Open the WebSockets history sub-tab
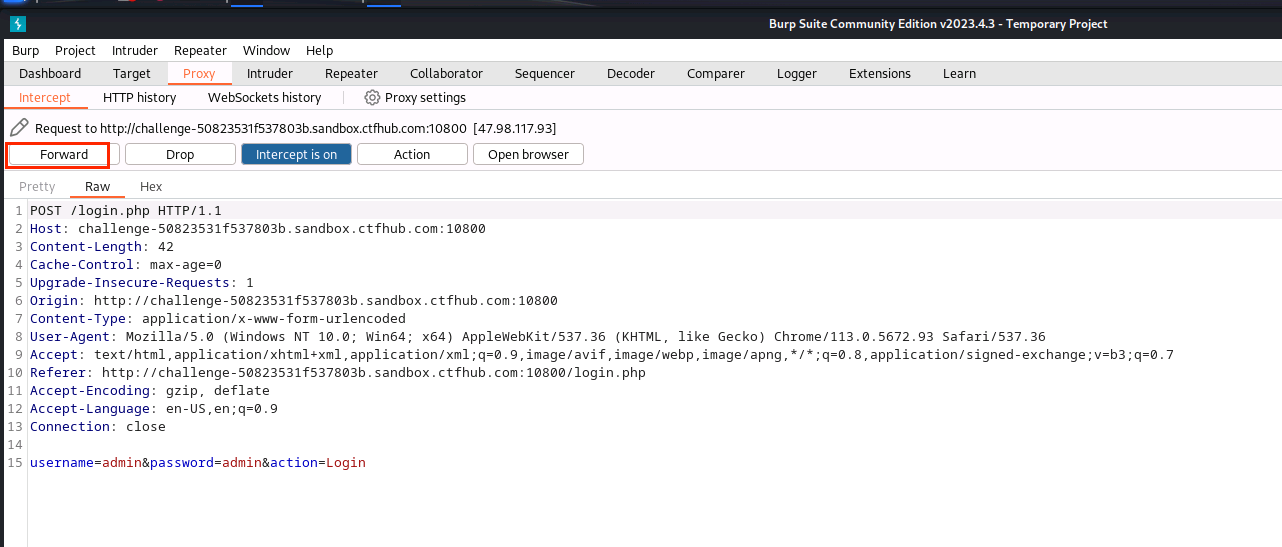Image resolution: width=1282 pixels, height=547 pixels. [x=265, y=97]
